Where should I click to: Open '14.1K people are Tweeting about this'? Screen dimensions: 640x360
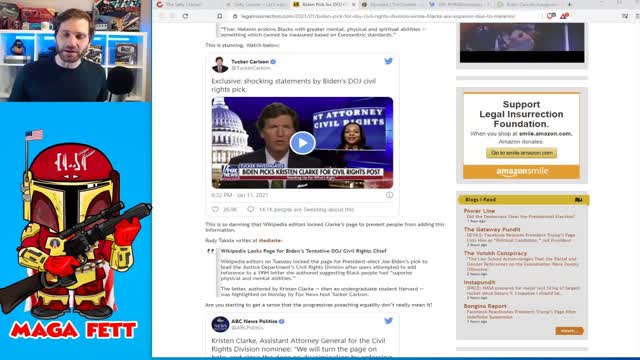click(306, 209)
